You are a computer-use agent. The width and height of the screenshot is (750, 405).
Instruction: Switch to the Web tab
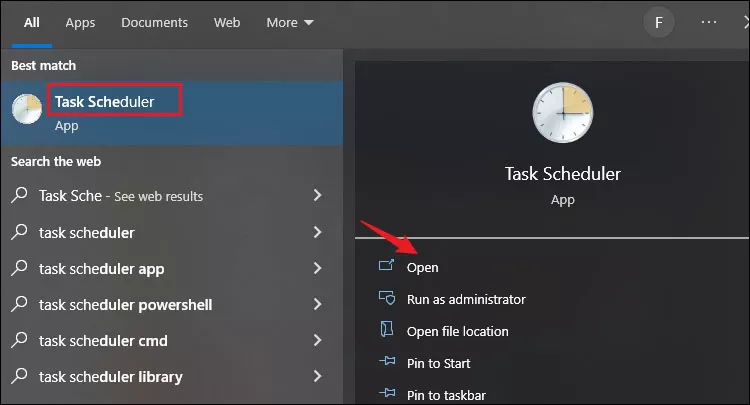click(227, 22)
